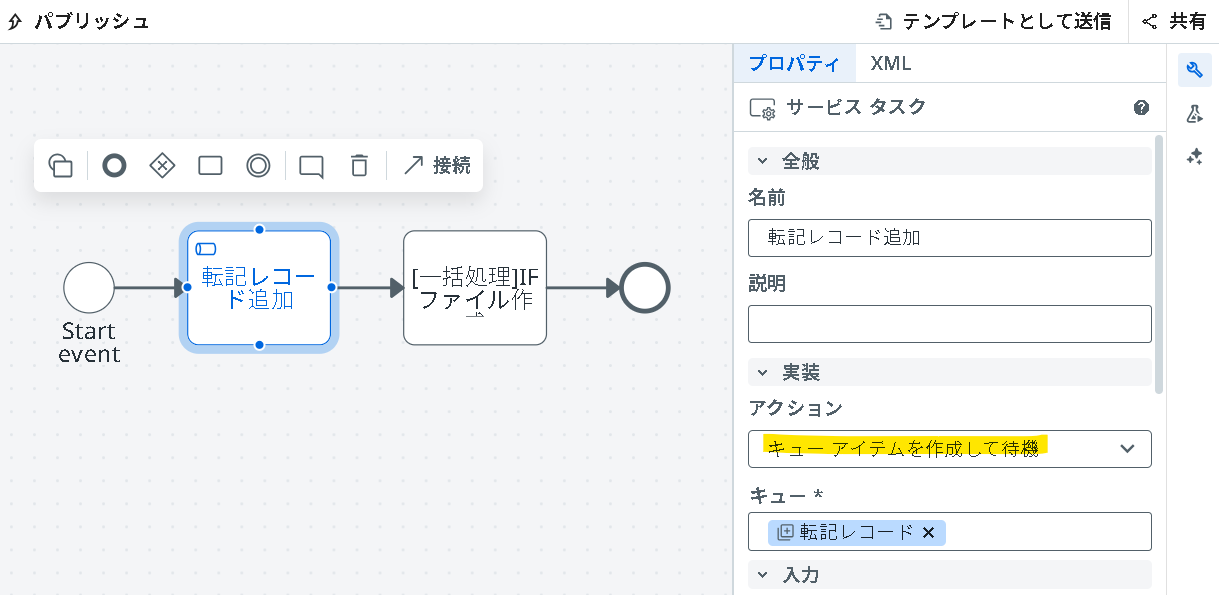
Task: Select the gateway (diamond) shape tool
Action: (x=162, y=165)
